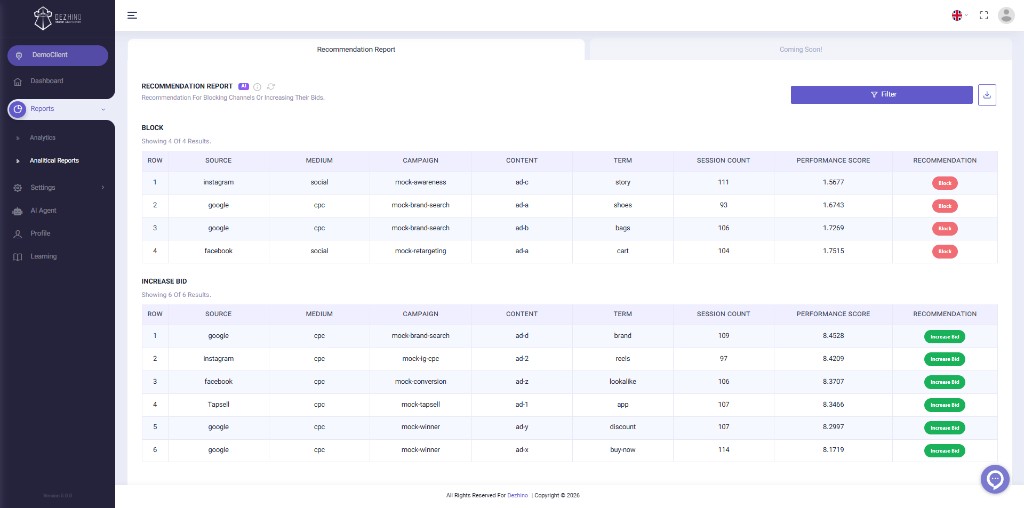
Task: Open the Learning menu item
Action: 44,257
